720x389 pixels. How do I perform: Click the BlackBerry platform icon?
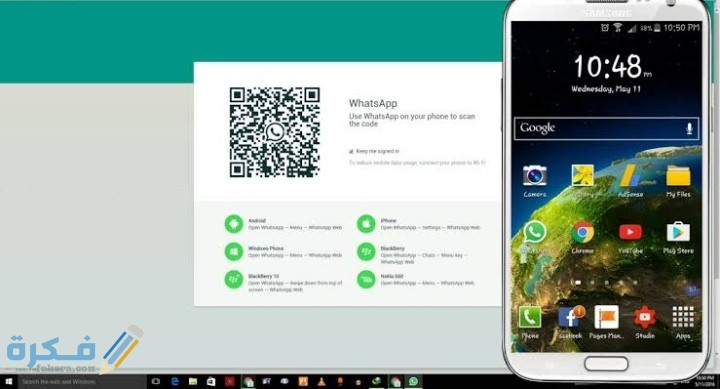[x=366, y=252]
